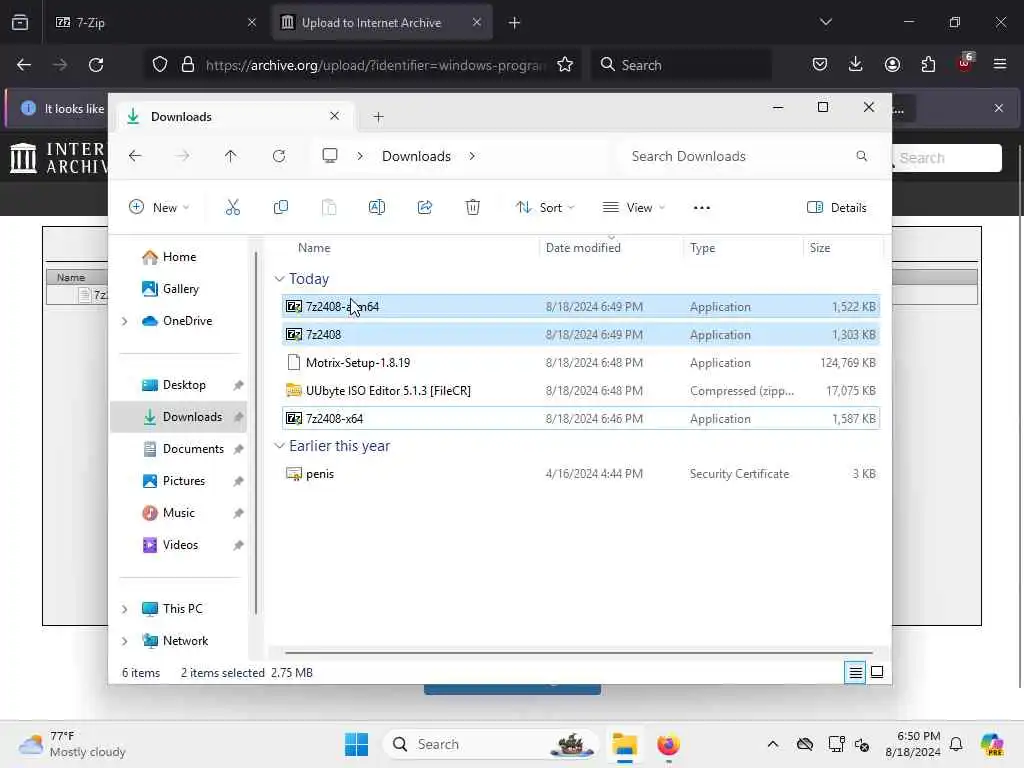Click the Cut scissors icon in File Explorer

tap(232, 208)
